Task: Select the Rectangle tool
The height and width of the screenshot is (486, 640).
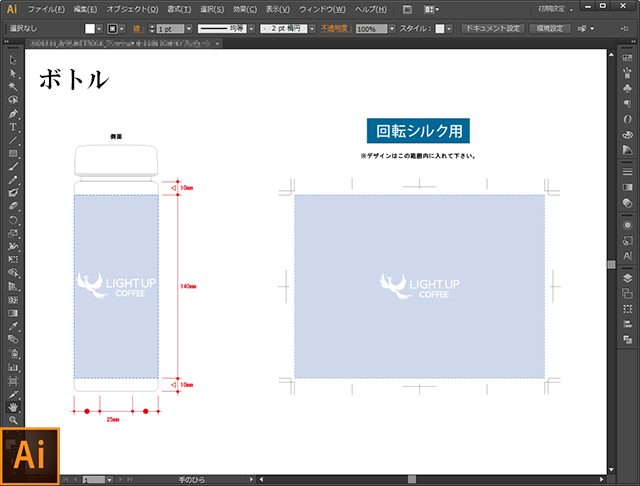Action: (13, 153)
